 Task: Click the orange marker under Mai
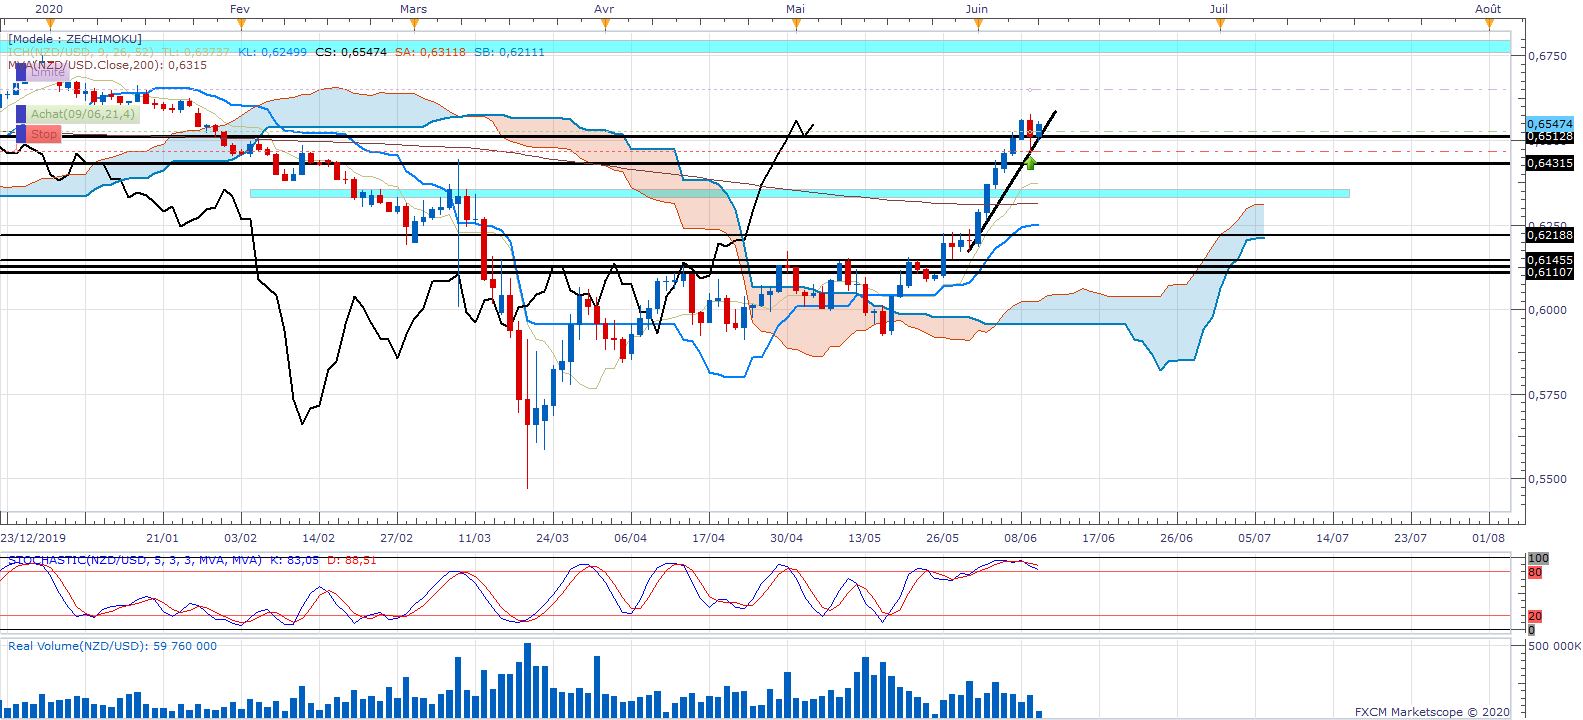click(x=796, y=24)
